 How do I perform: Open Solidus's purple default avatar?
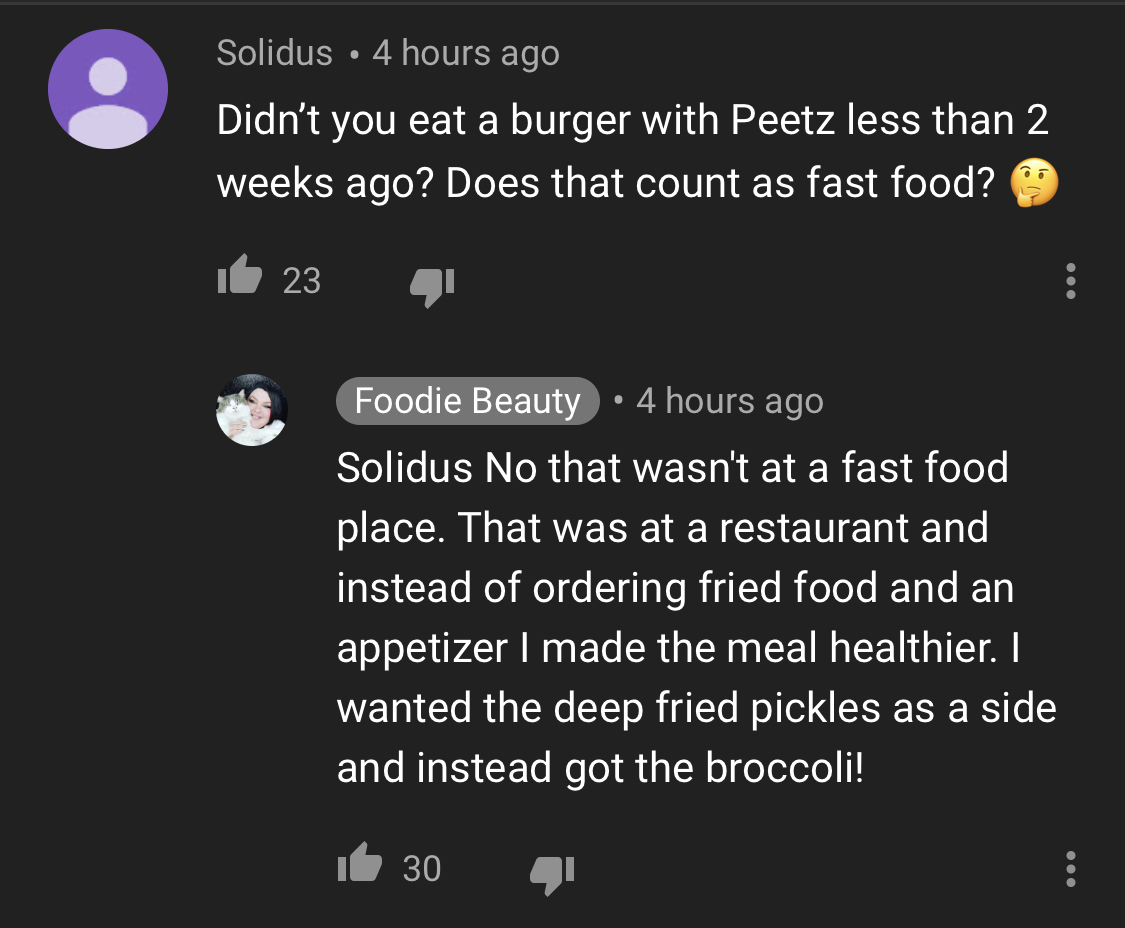tap(108, 89)
